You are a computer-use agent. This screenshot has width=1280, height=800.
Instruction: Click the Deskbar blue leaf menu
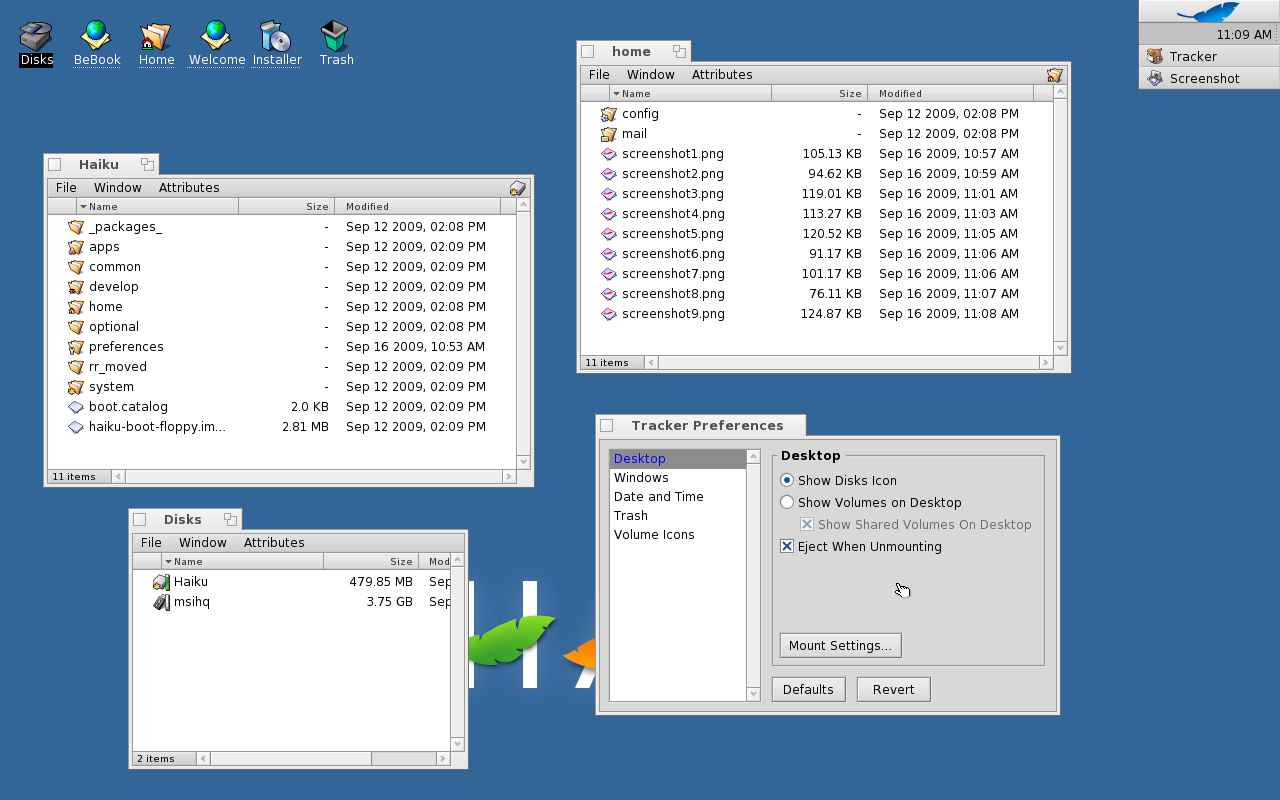(x=1209, y=11)
